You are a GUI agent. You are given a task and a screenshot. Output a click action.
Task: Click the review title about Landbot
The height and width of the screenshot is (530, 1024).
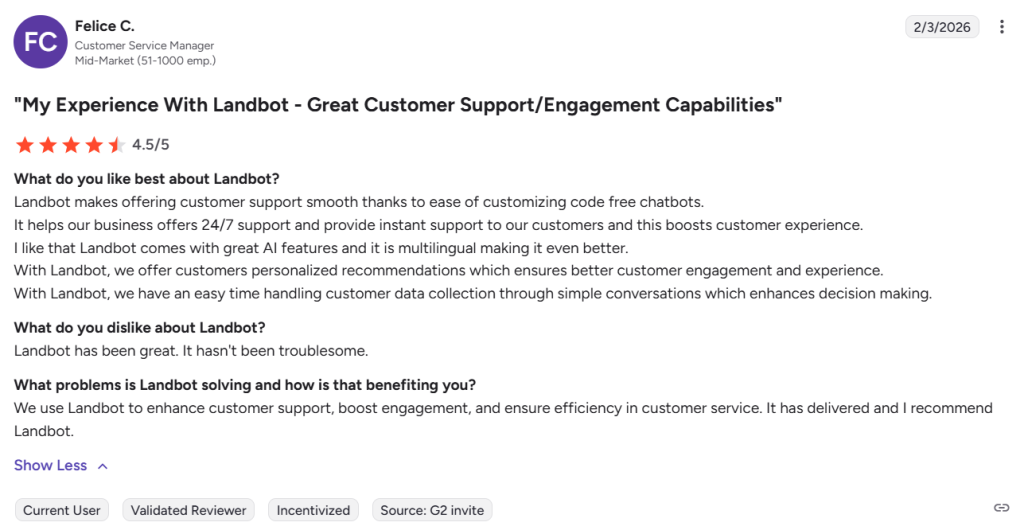click(398, 105)
